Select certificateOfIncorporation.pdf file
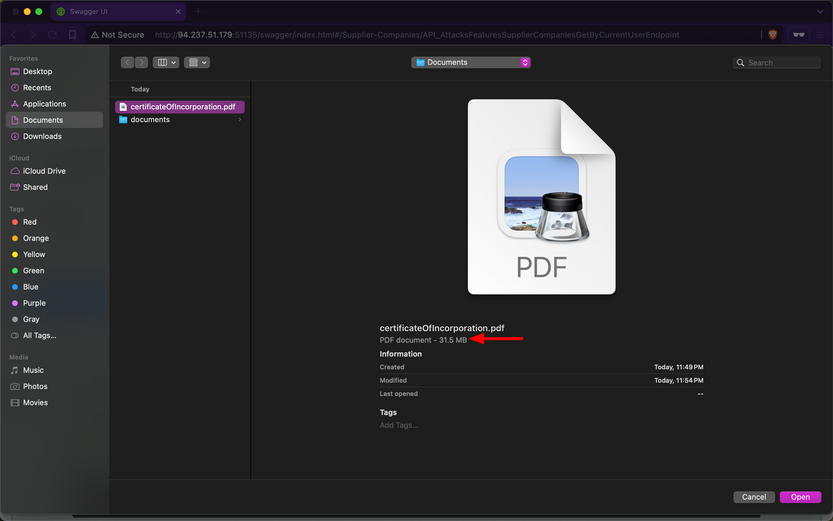Viewport: 833px width, 521px height. click(182, 106)
